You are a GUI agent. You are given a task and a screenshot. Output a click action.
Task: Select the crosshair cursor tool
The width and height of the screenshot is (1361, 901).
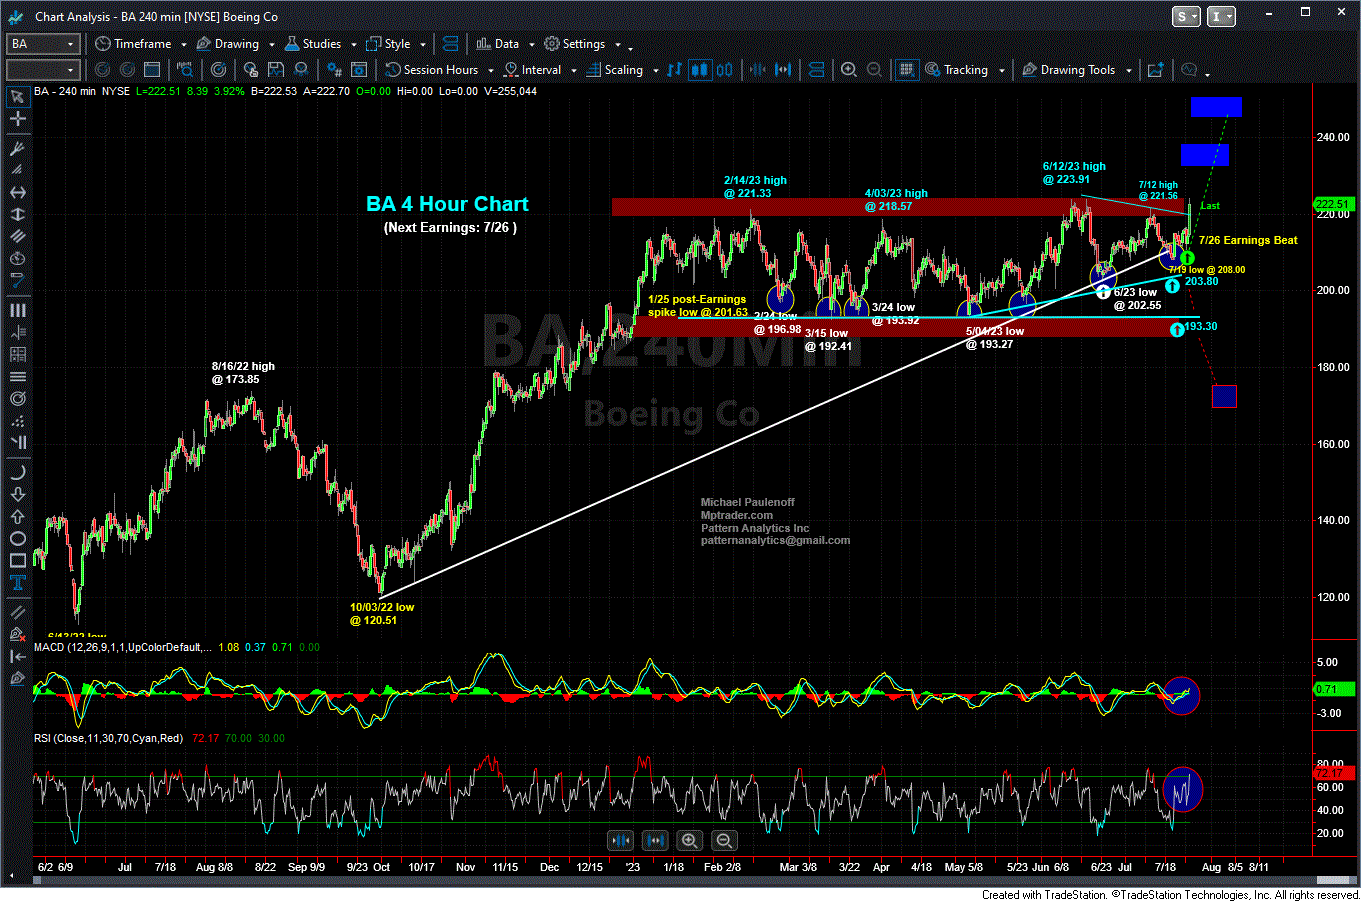click(x=17, y=119)
